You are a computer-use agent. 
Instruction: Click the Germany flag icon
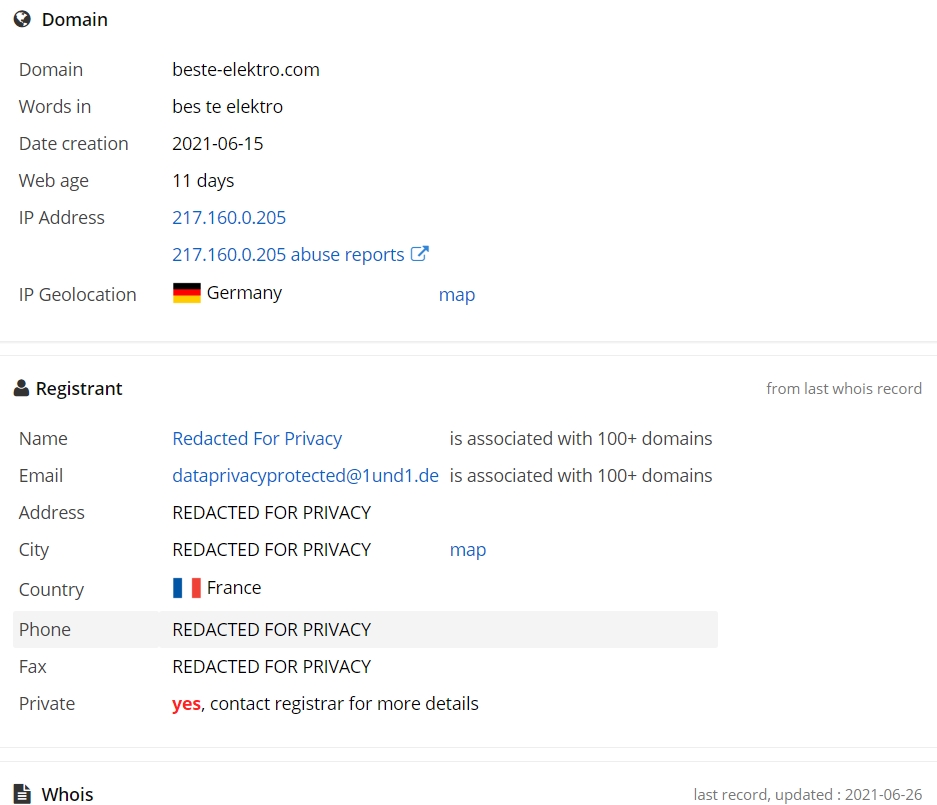(186, 293)
